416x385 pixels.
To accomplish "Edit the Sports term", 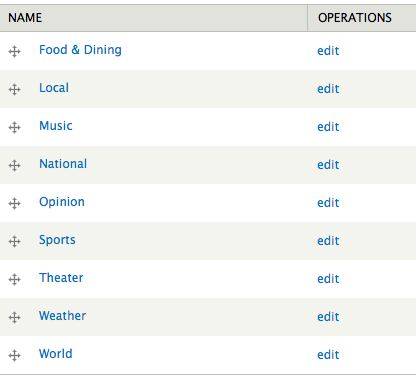I will point(328,241).
